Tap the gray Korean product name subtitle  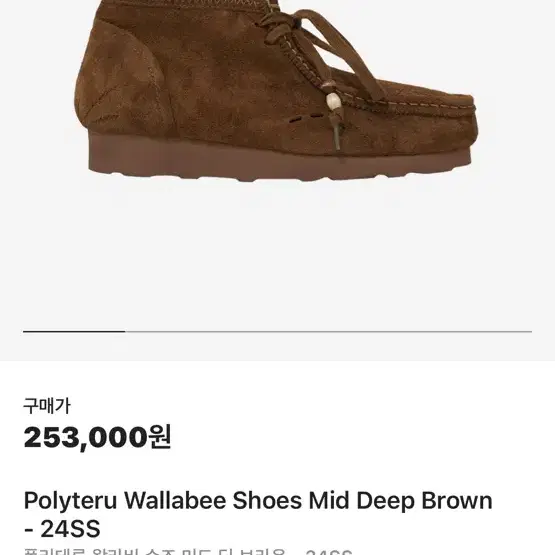tap(188, 551)
